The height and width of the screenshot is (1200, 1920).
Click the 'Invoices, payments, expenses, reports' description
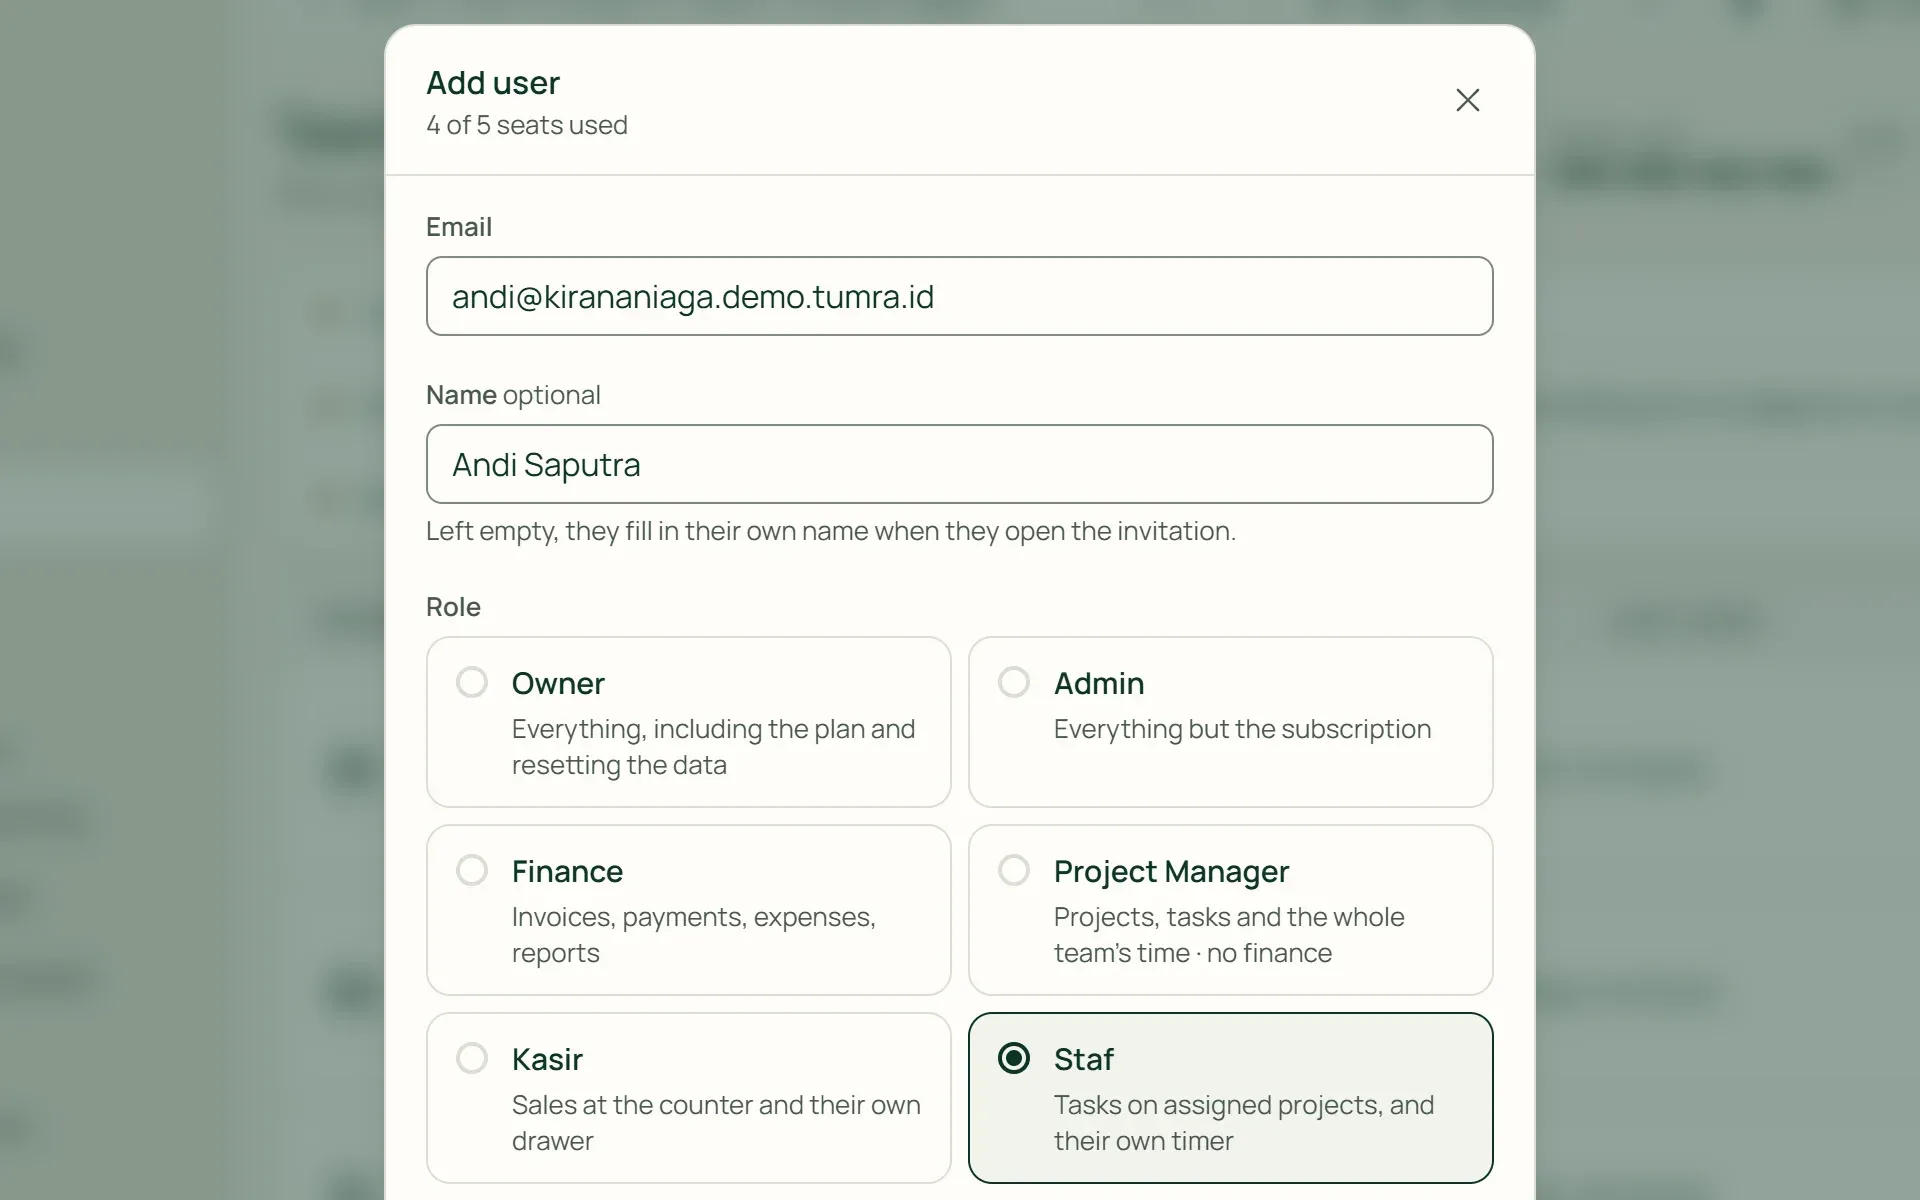[694, 935]
